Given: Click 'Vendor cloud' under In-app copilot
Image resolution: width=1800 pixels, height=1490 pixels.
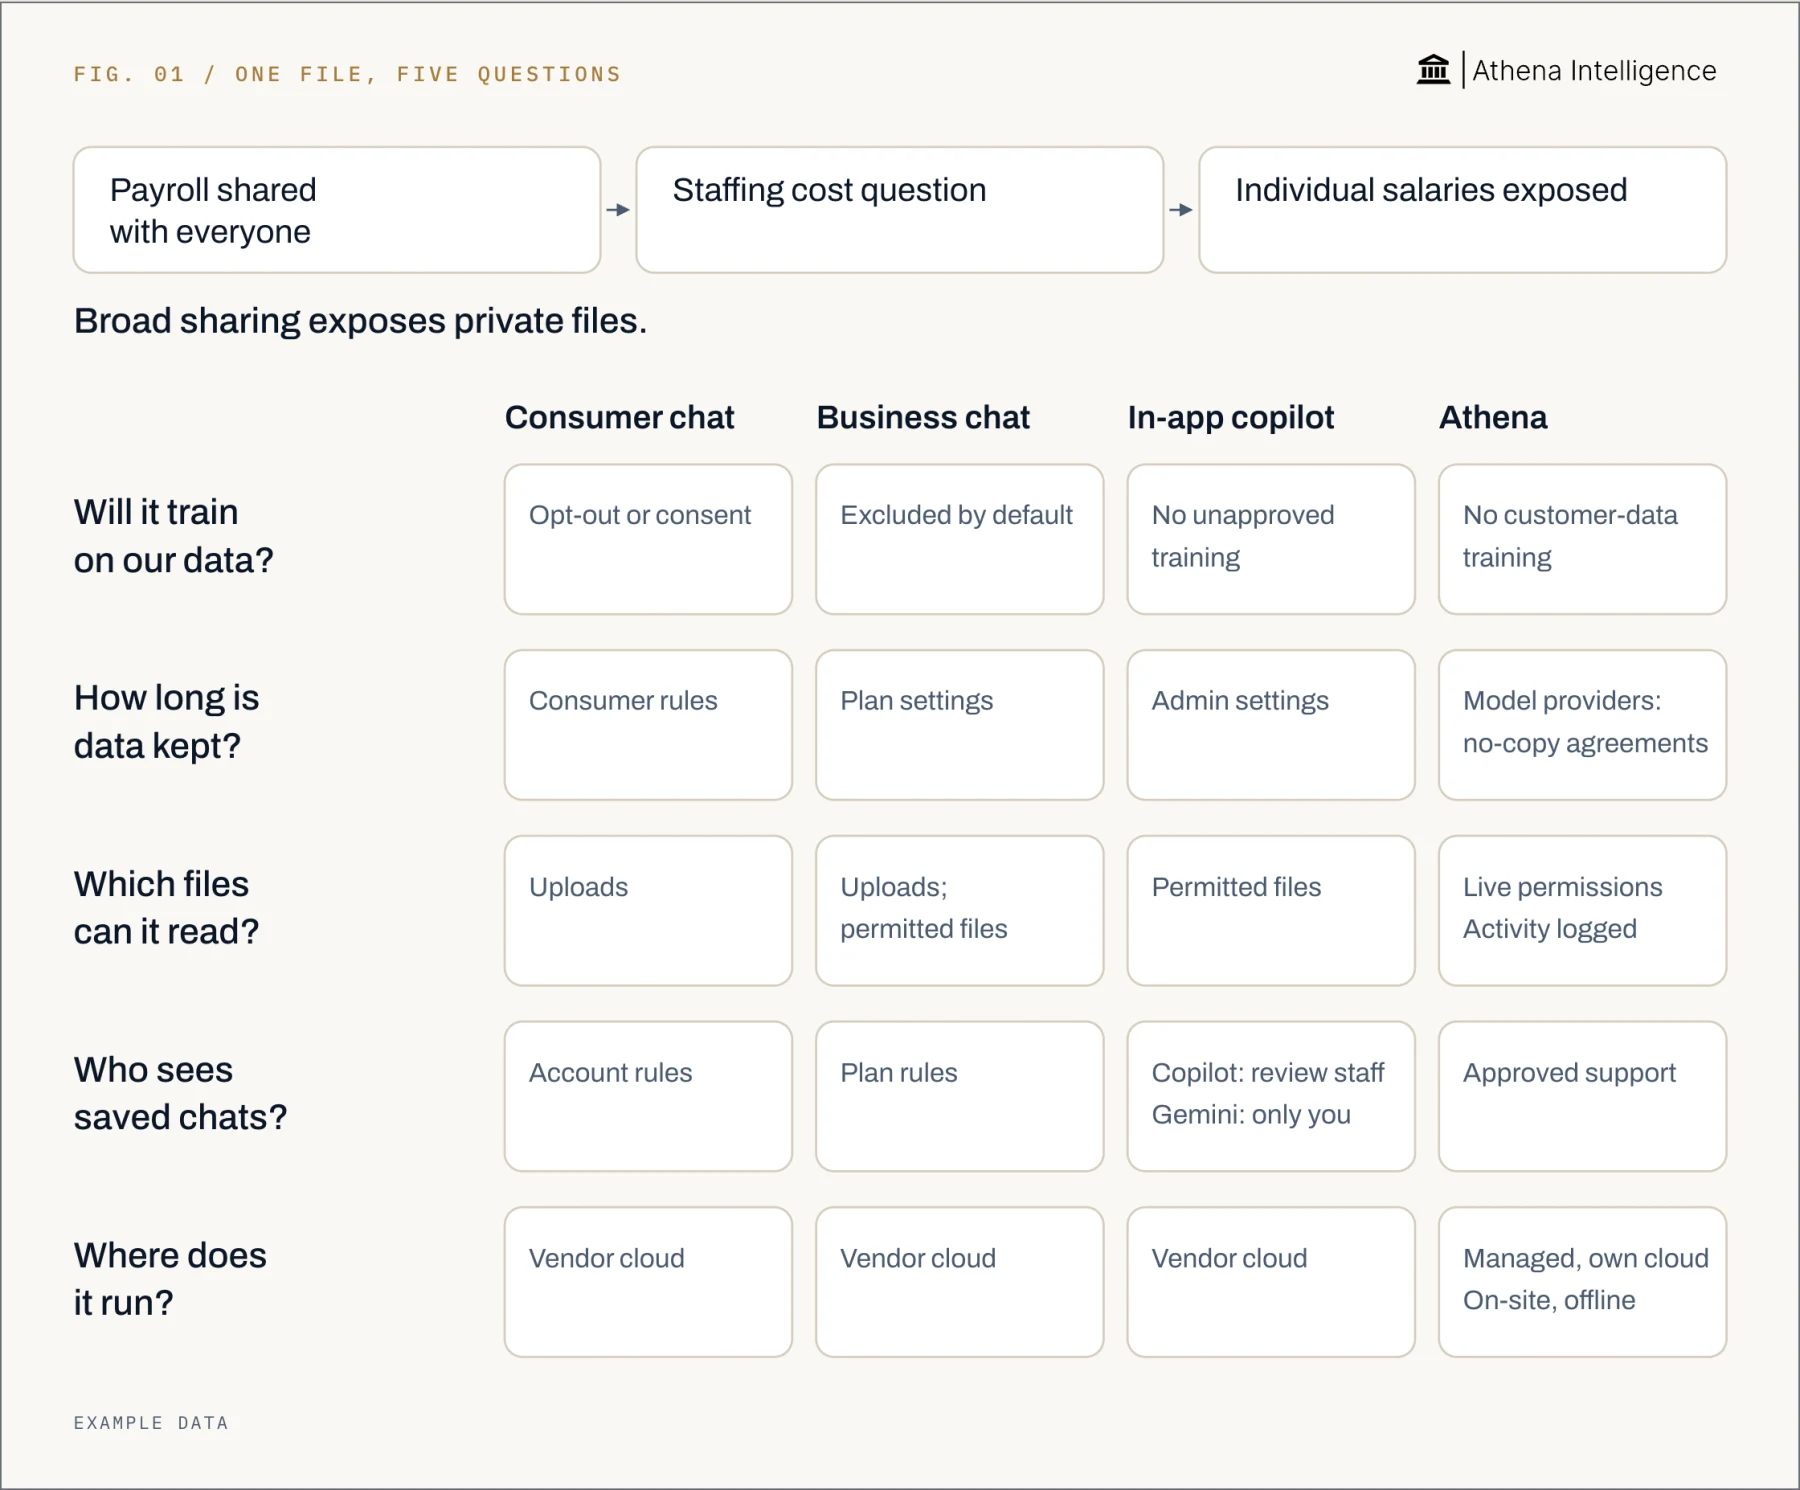Looking at the screenshot, I should point(1271,1282).
